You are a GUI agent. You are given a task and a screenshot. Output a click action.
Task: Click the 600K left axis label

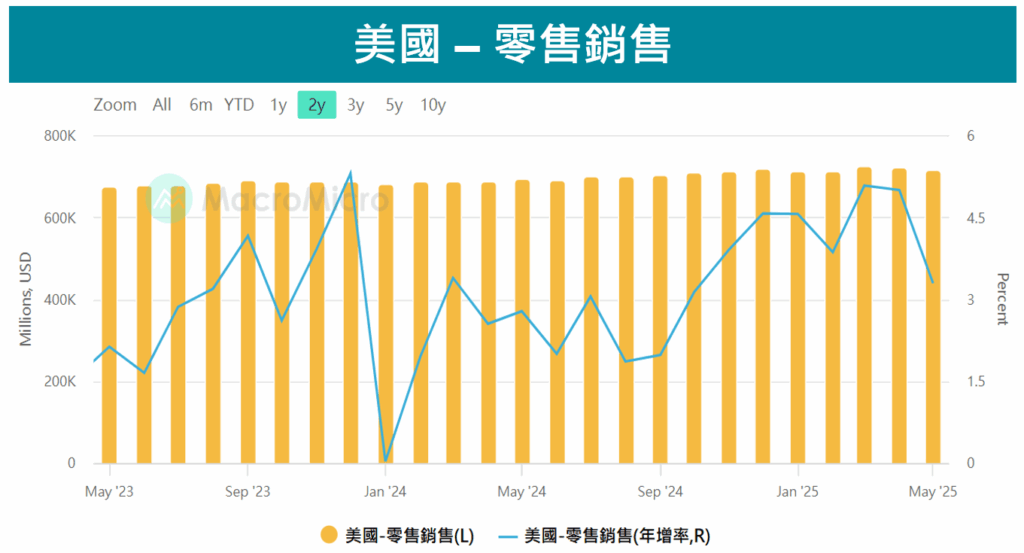60,218
